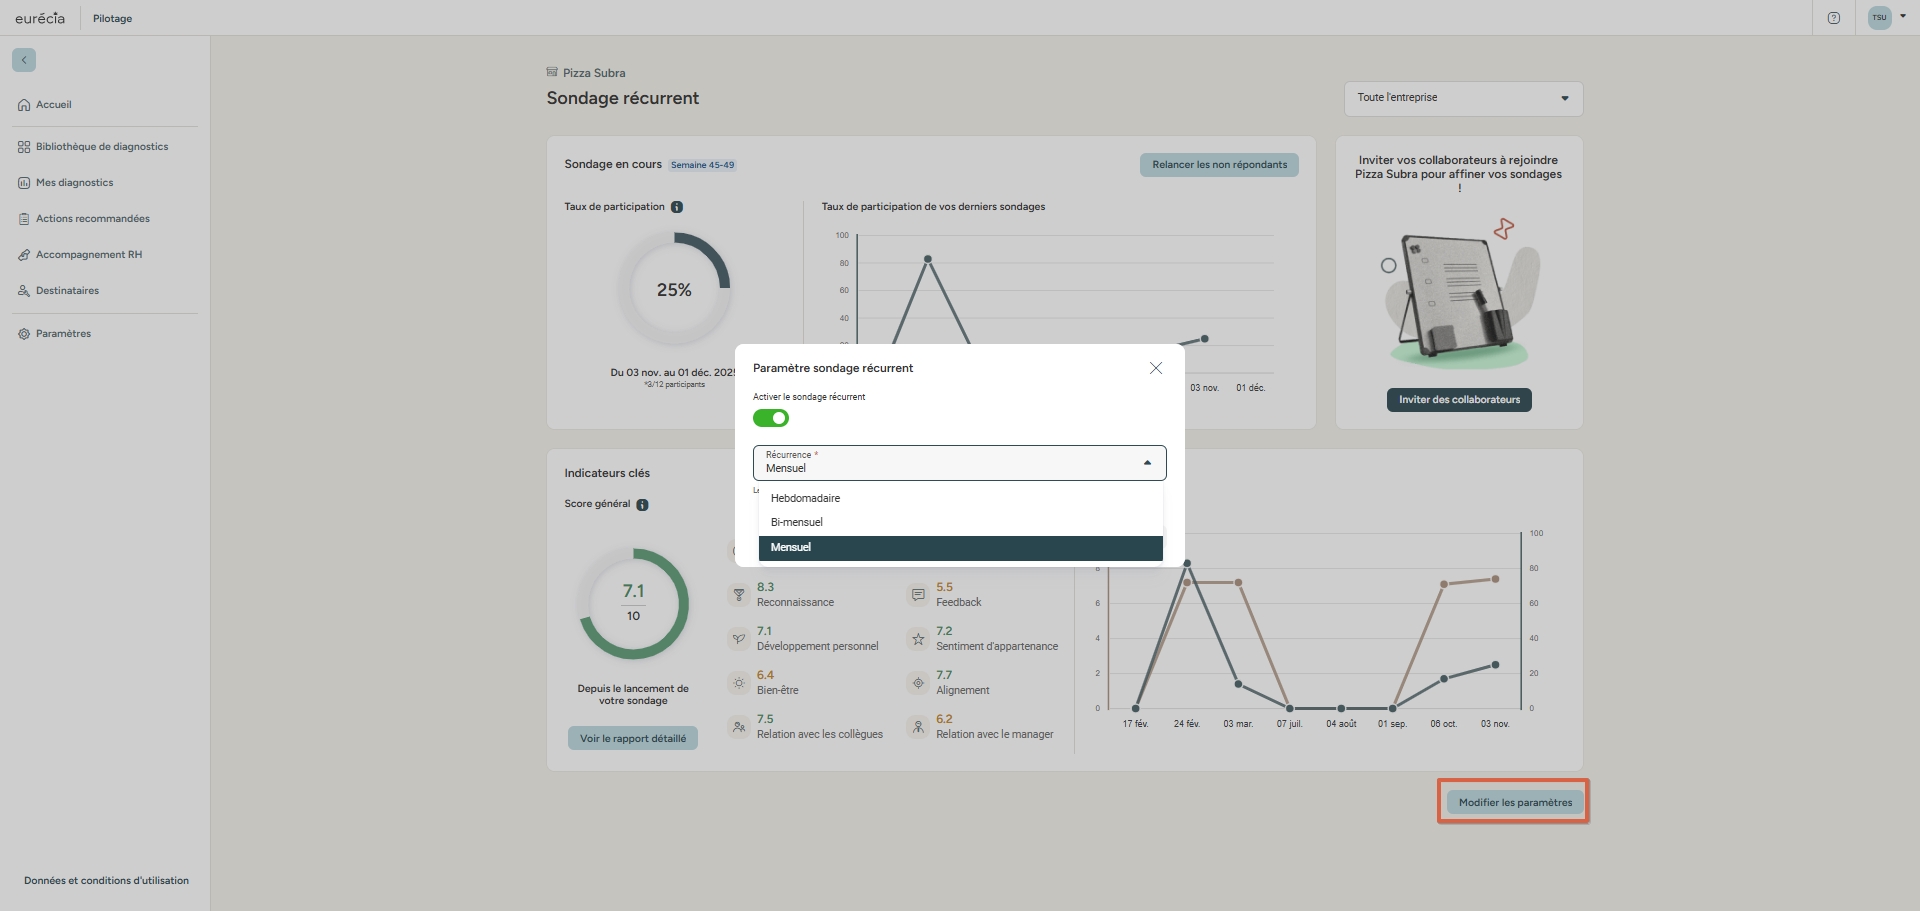Click Modifier les paramètres button
Screen dimensions: 1920x911
(x=1514, y=802)
